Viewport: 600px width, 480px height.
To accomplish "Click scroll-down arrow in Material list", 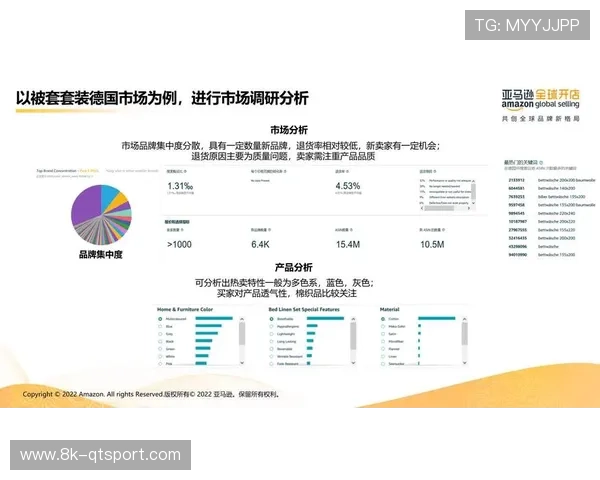I will (x=465, y=362).
